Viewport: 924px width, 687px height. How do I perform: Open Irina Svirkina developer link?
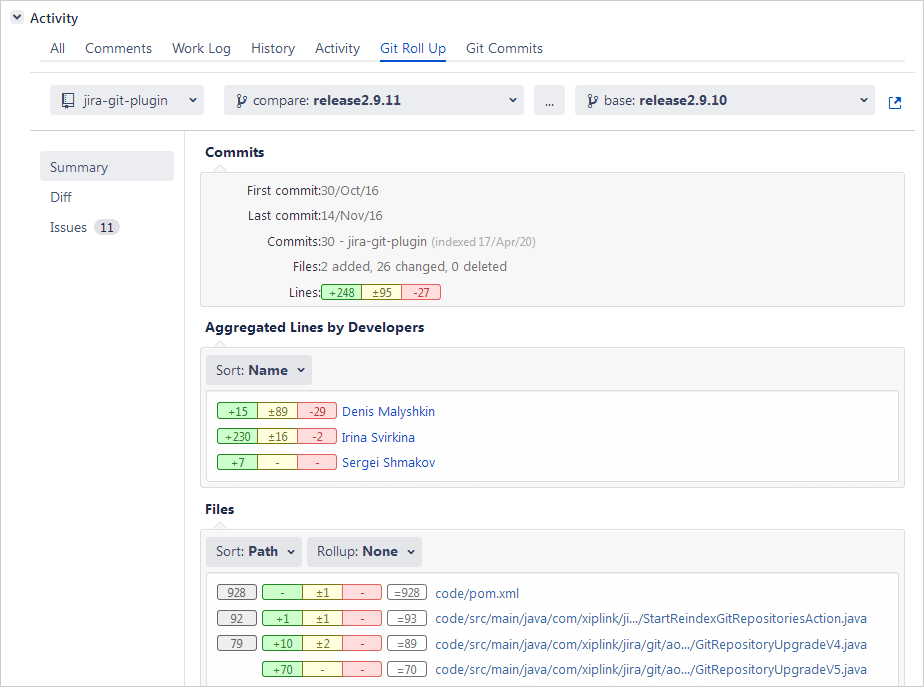378,437
